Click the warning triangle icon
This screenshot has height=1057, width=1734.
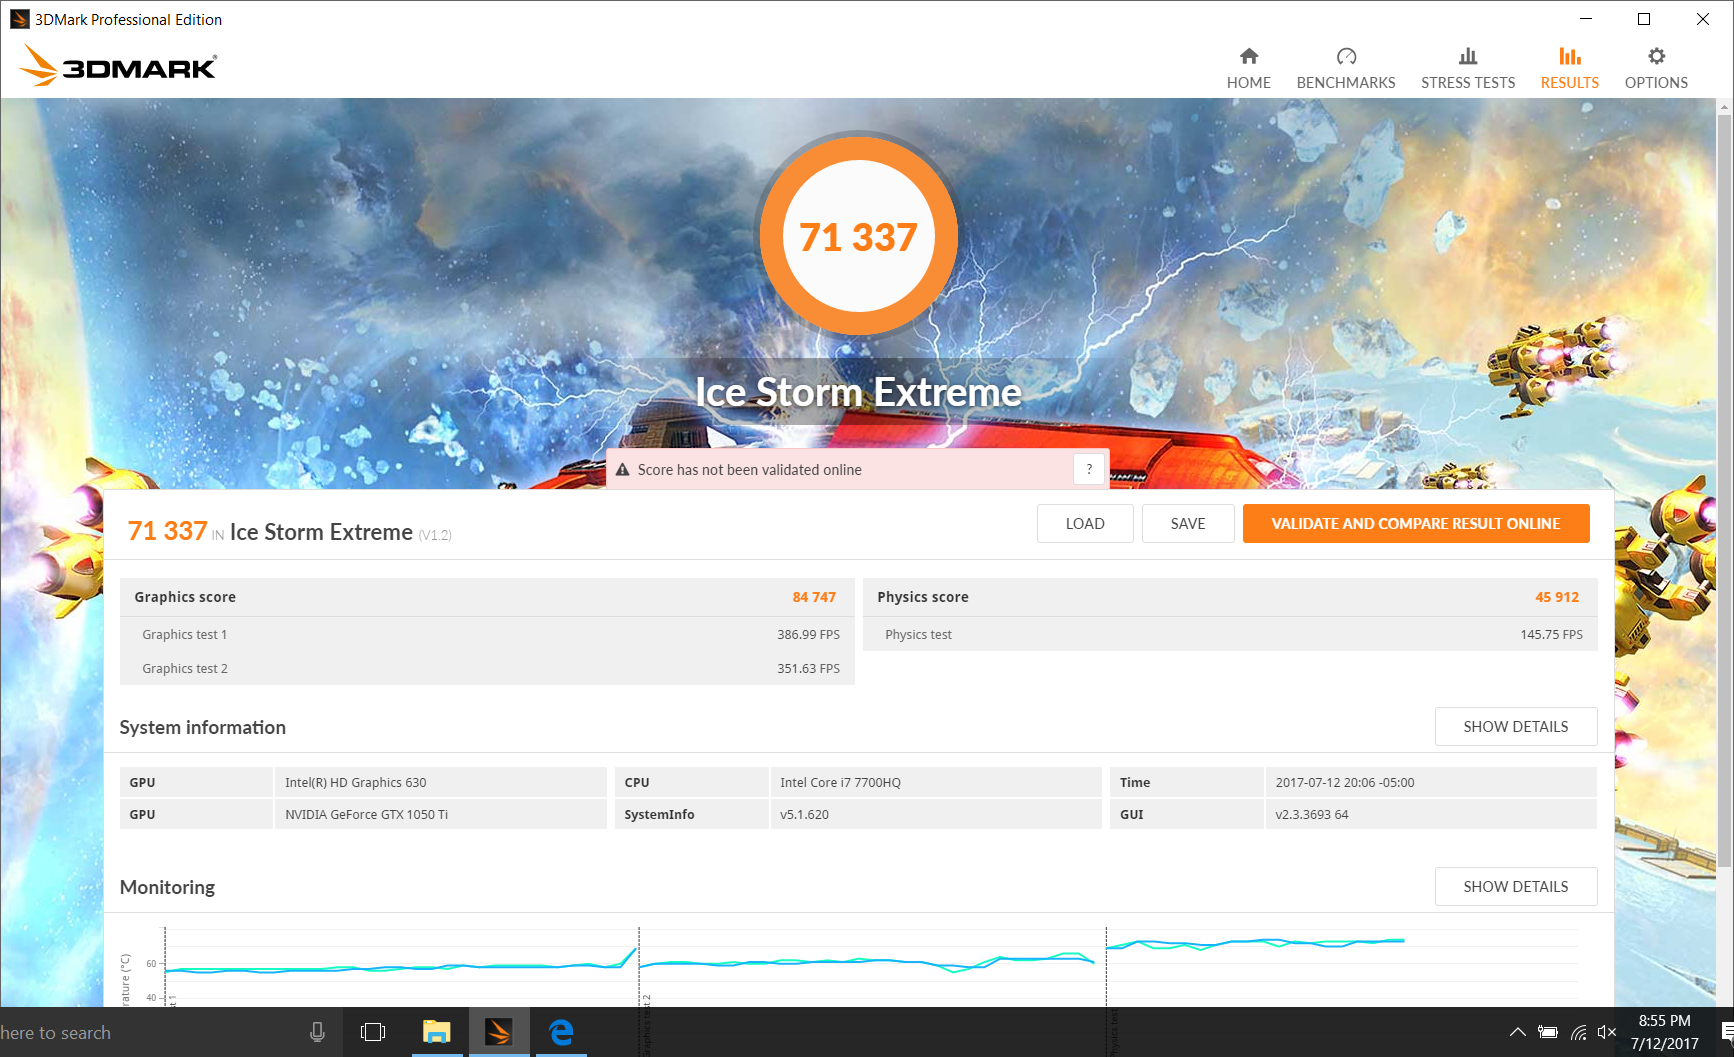622,470
